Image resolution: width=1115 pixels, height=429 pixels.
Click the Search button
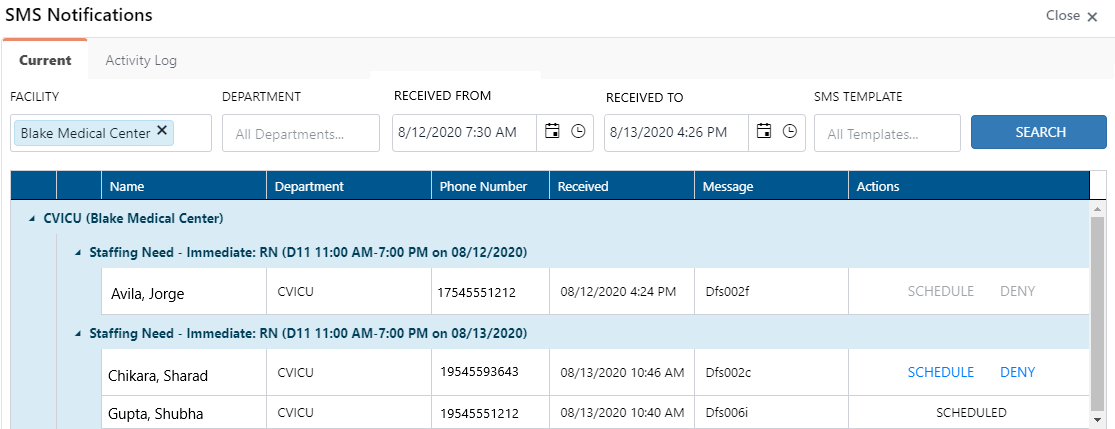[1040, 132]
